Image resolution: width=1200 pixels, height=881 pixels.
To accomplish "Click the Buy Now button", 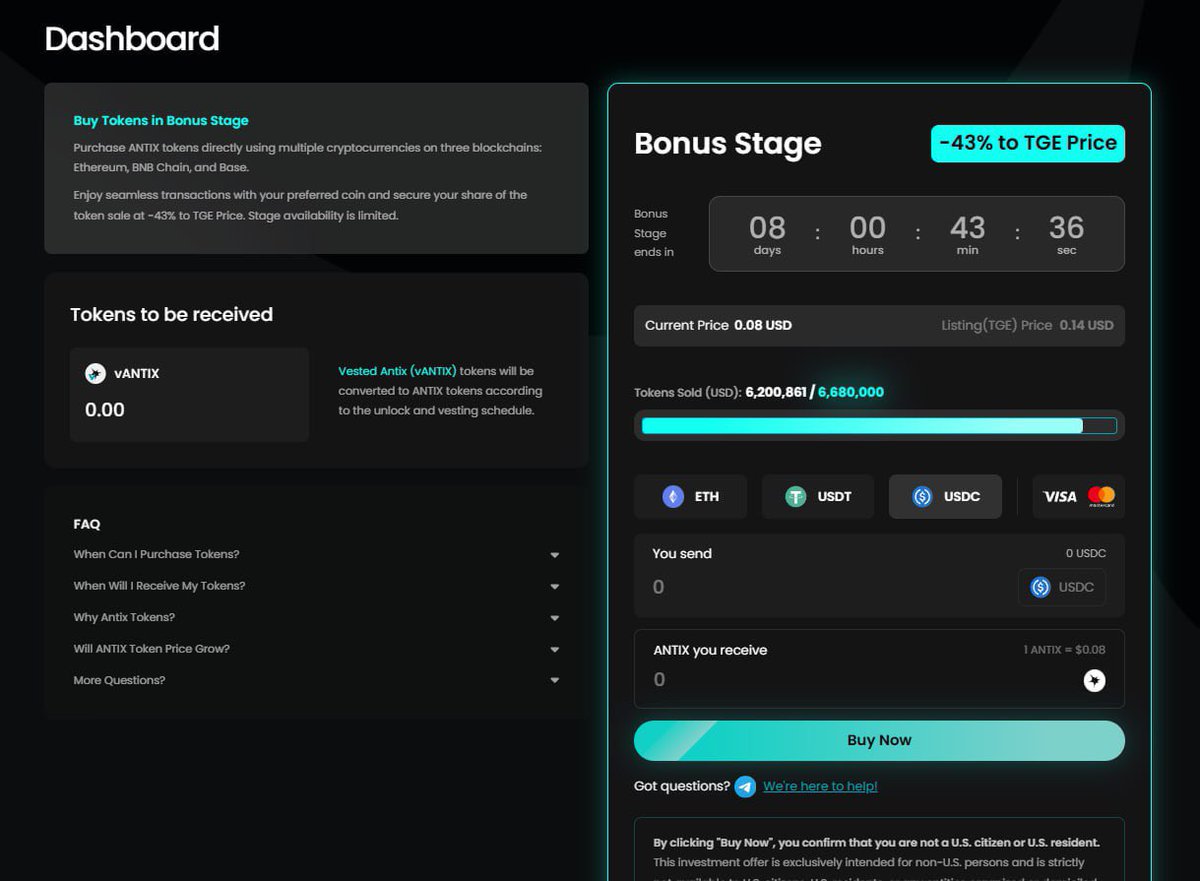I will click(879, 740).
